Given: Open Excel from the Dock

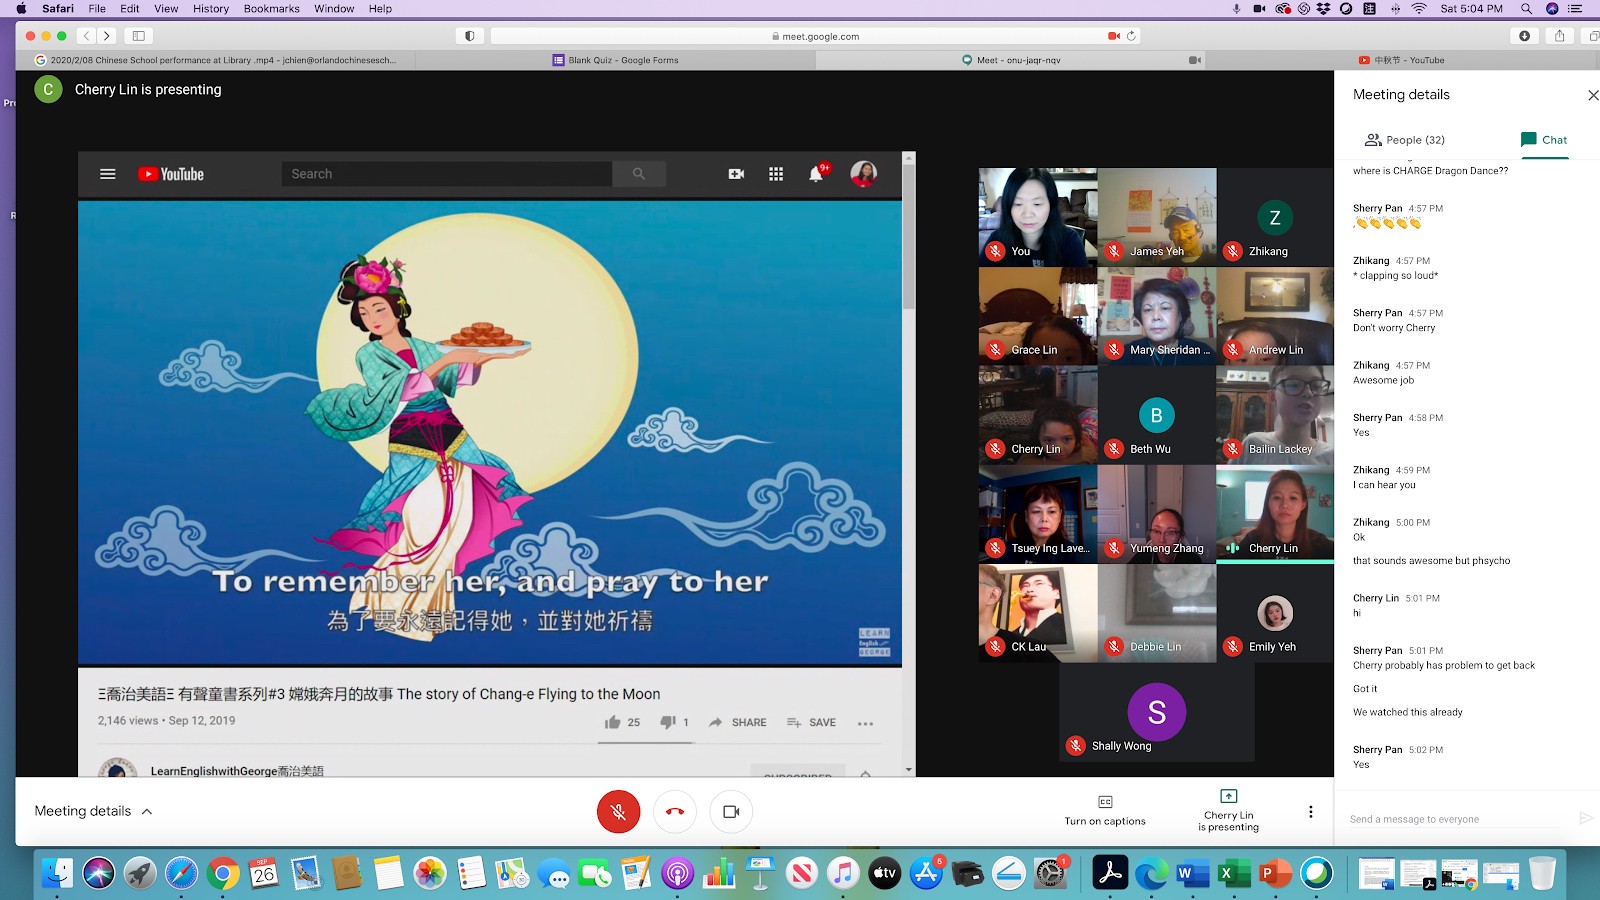Looking at the screenshot, I should pyautogui.click(x=1234, y=873).
